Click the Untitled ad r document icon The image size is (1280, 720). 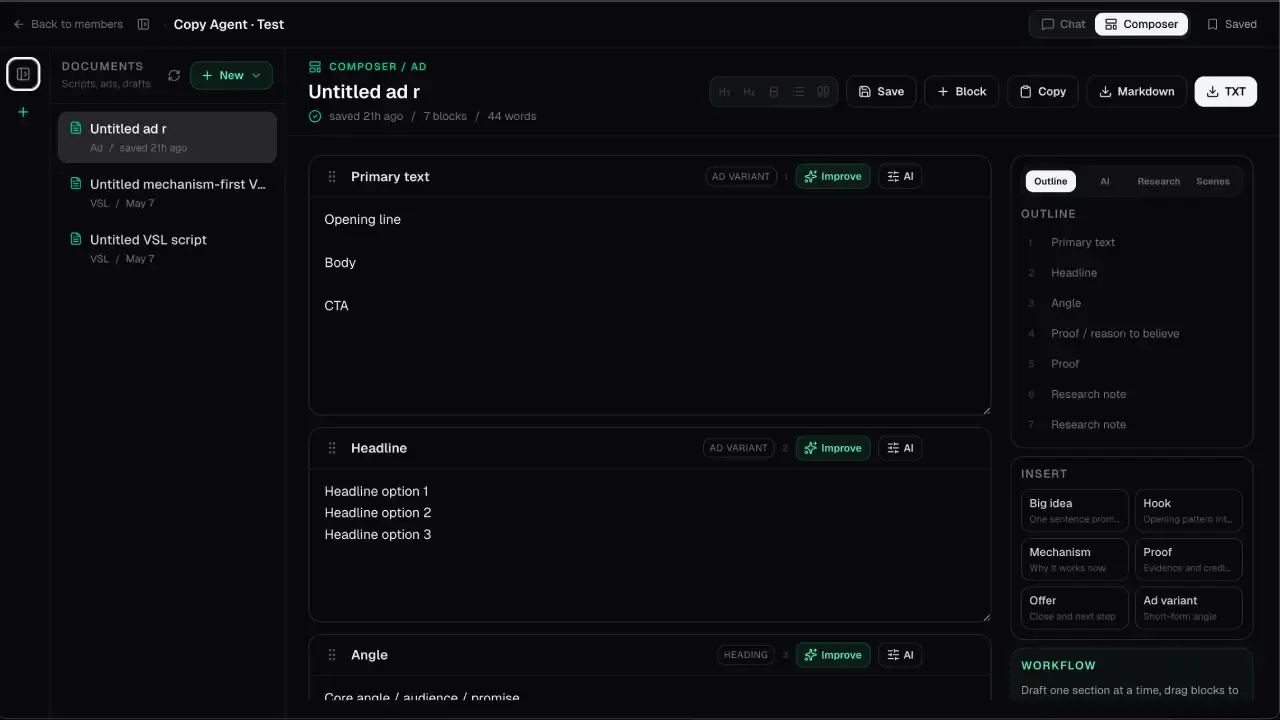[x=75, y=128]
